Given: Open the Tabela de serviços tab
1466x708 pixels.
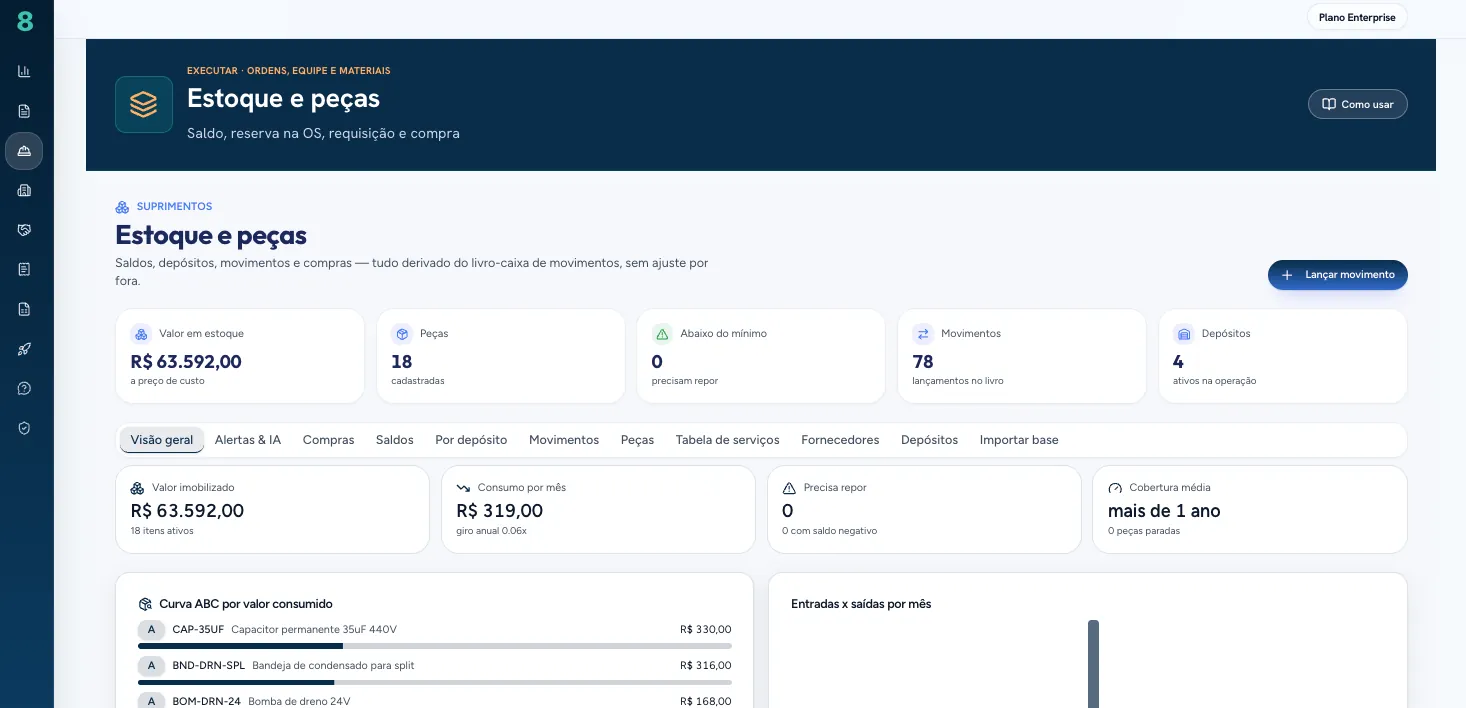Looking at the screenshot, I should 727,440.
